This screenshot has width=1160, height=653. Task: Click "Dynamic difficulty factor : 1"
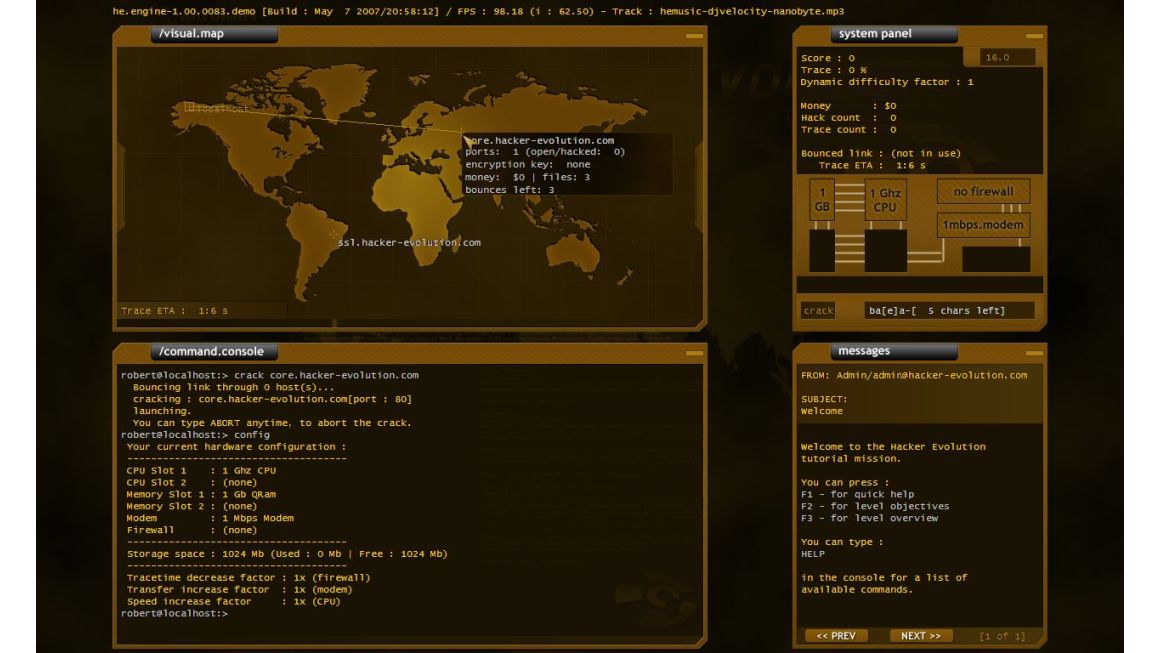tap(887, 81)
